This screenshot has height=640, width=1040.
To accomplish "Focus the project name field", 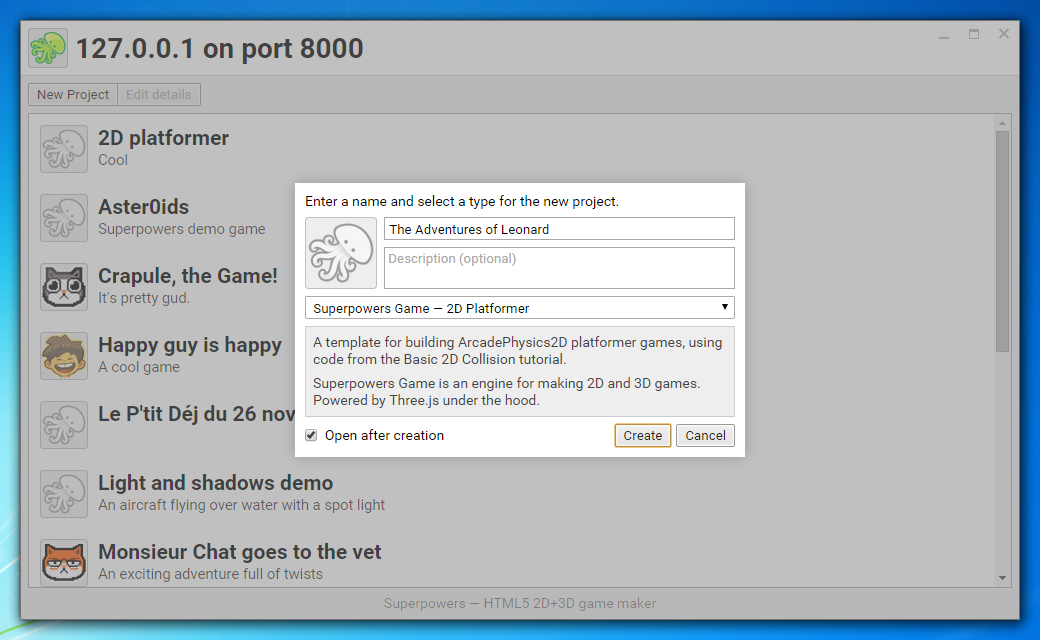I will click(x=559, y=229).
